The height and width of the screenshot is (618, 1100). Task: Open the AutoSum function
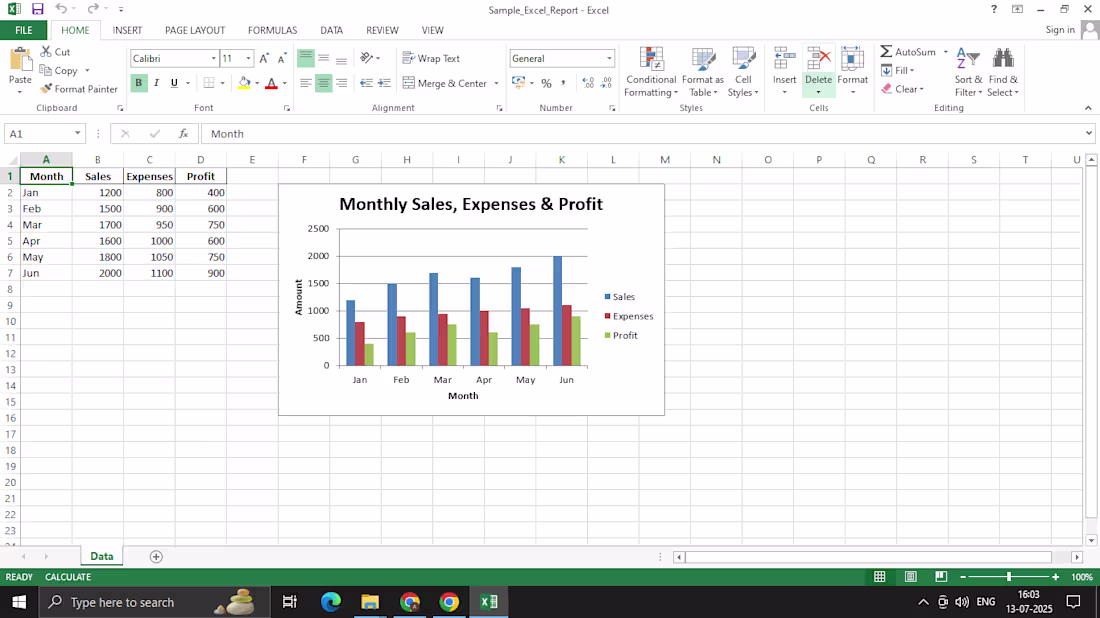(910, 51)
